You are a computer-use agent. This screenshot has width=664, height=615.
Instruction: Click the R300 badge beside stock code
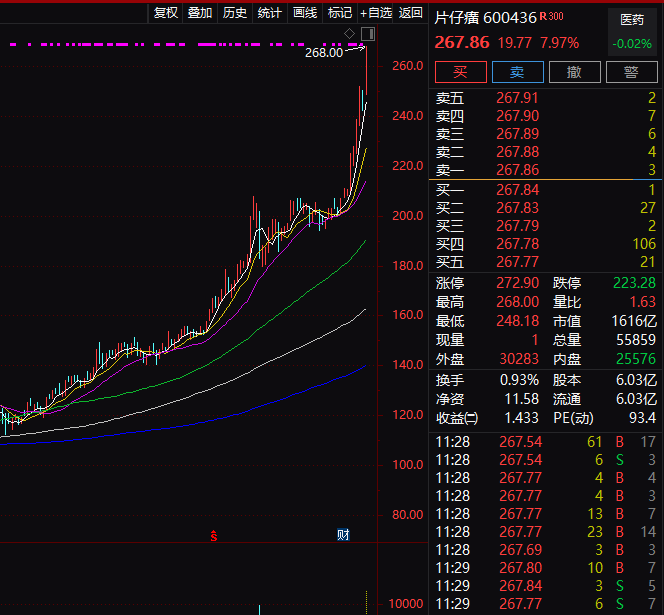pos(551,17)
